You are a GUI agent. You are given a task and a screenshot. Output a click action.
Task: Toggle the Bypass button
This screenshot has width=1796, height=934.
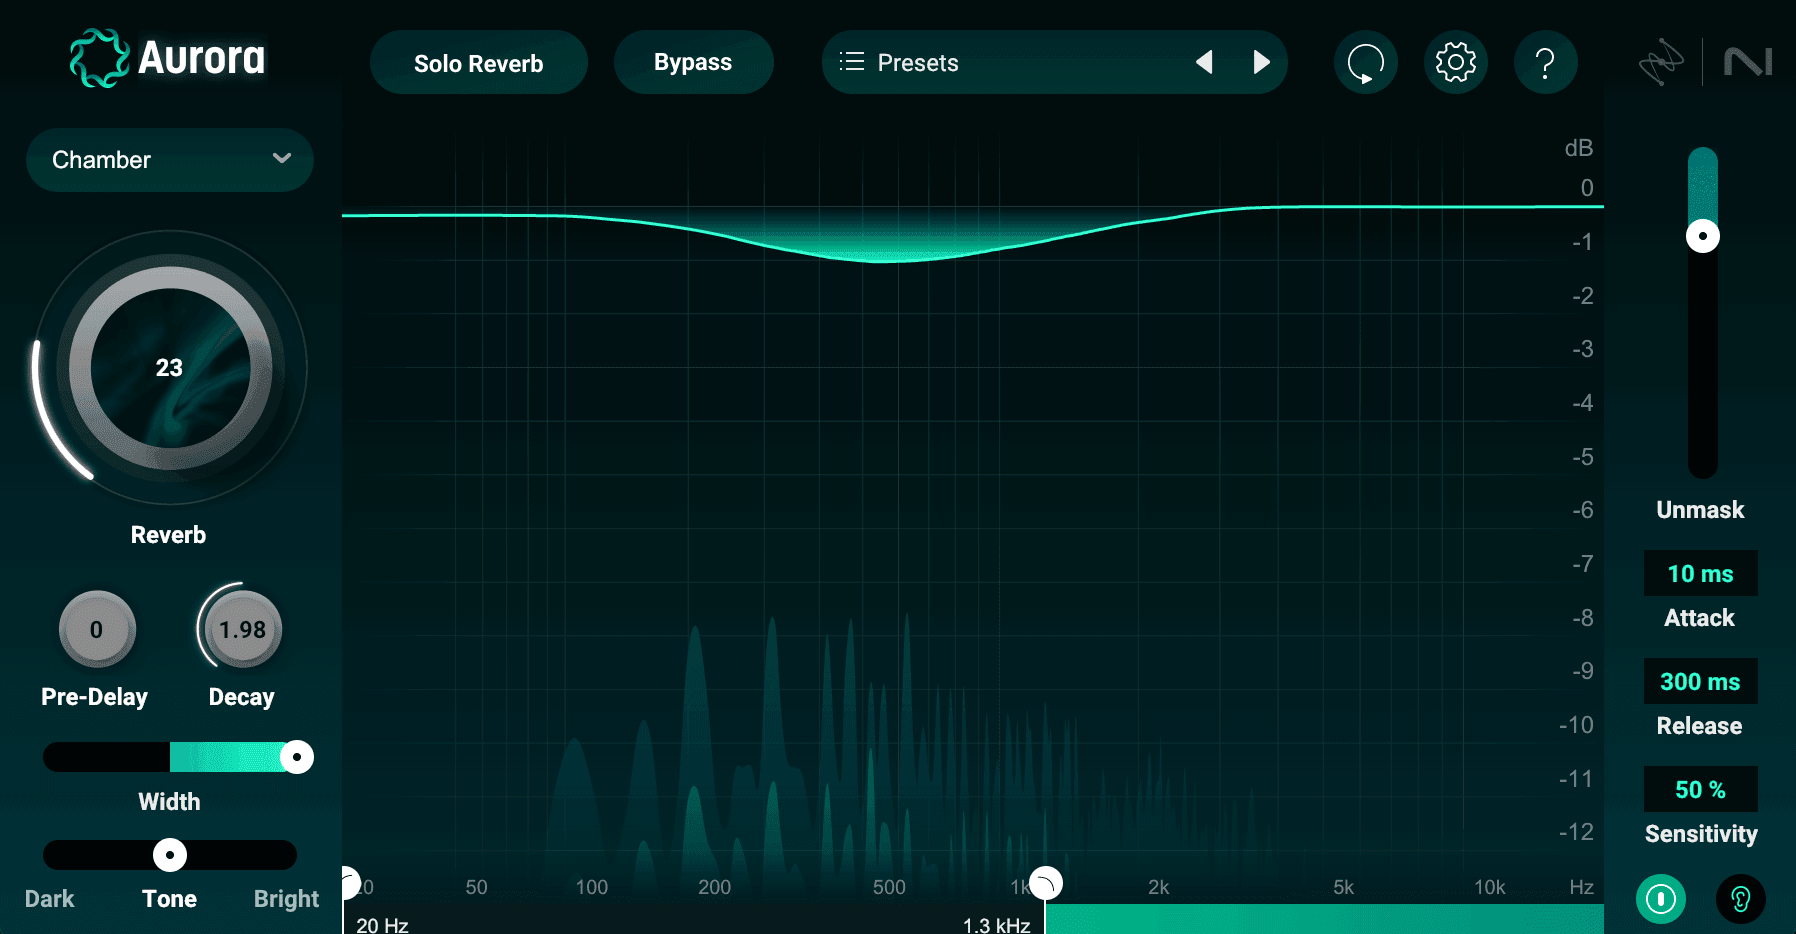tap(693, 62)
